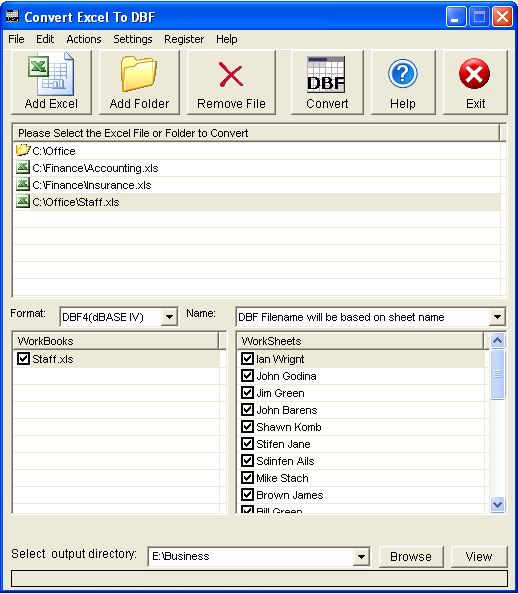518x594 pixels.
Task: Click the E:\Business output directory field
Action: tap(251, 556)
